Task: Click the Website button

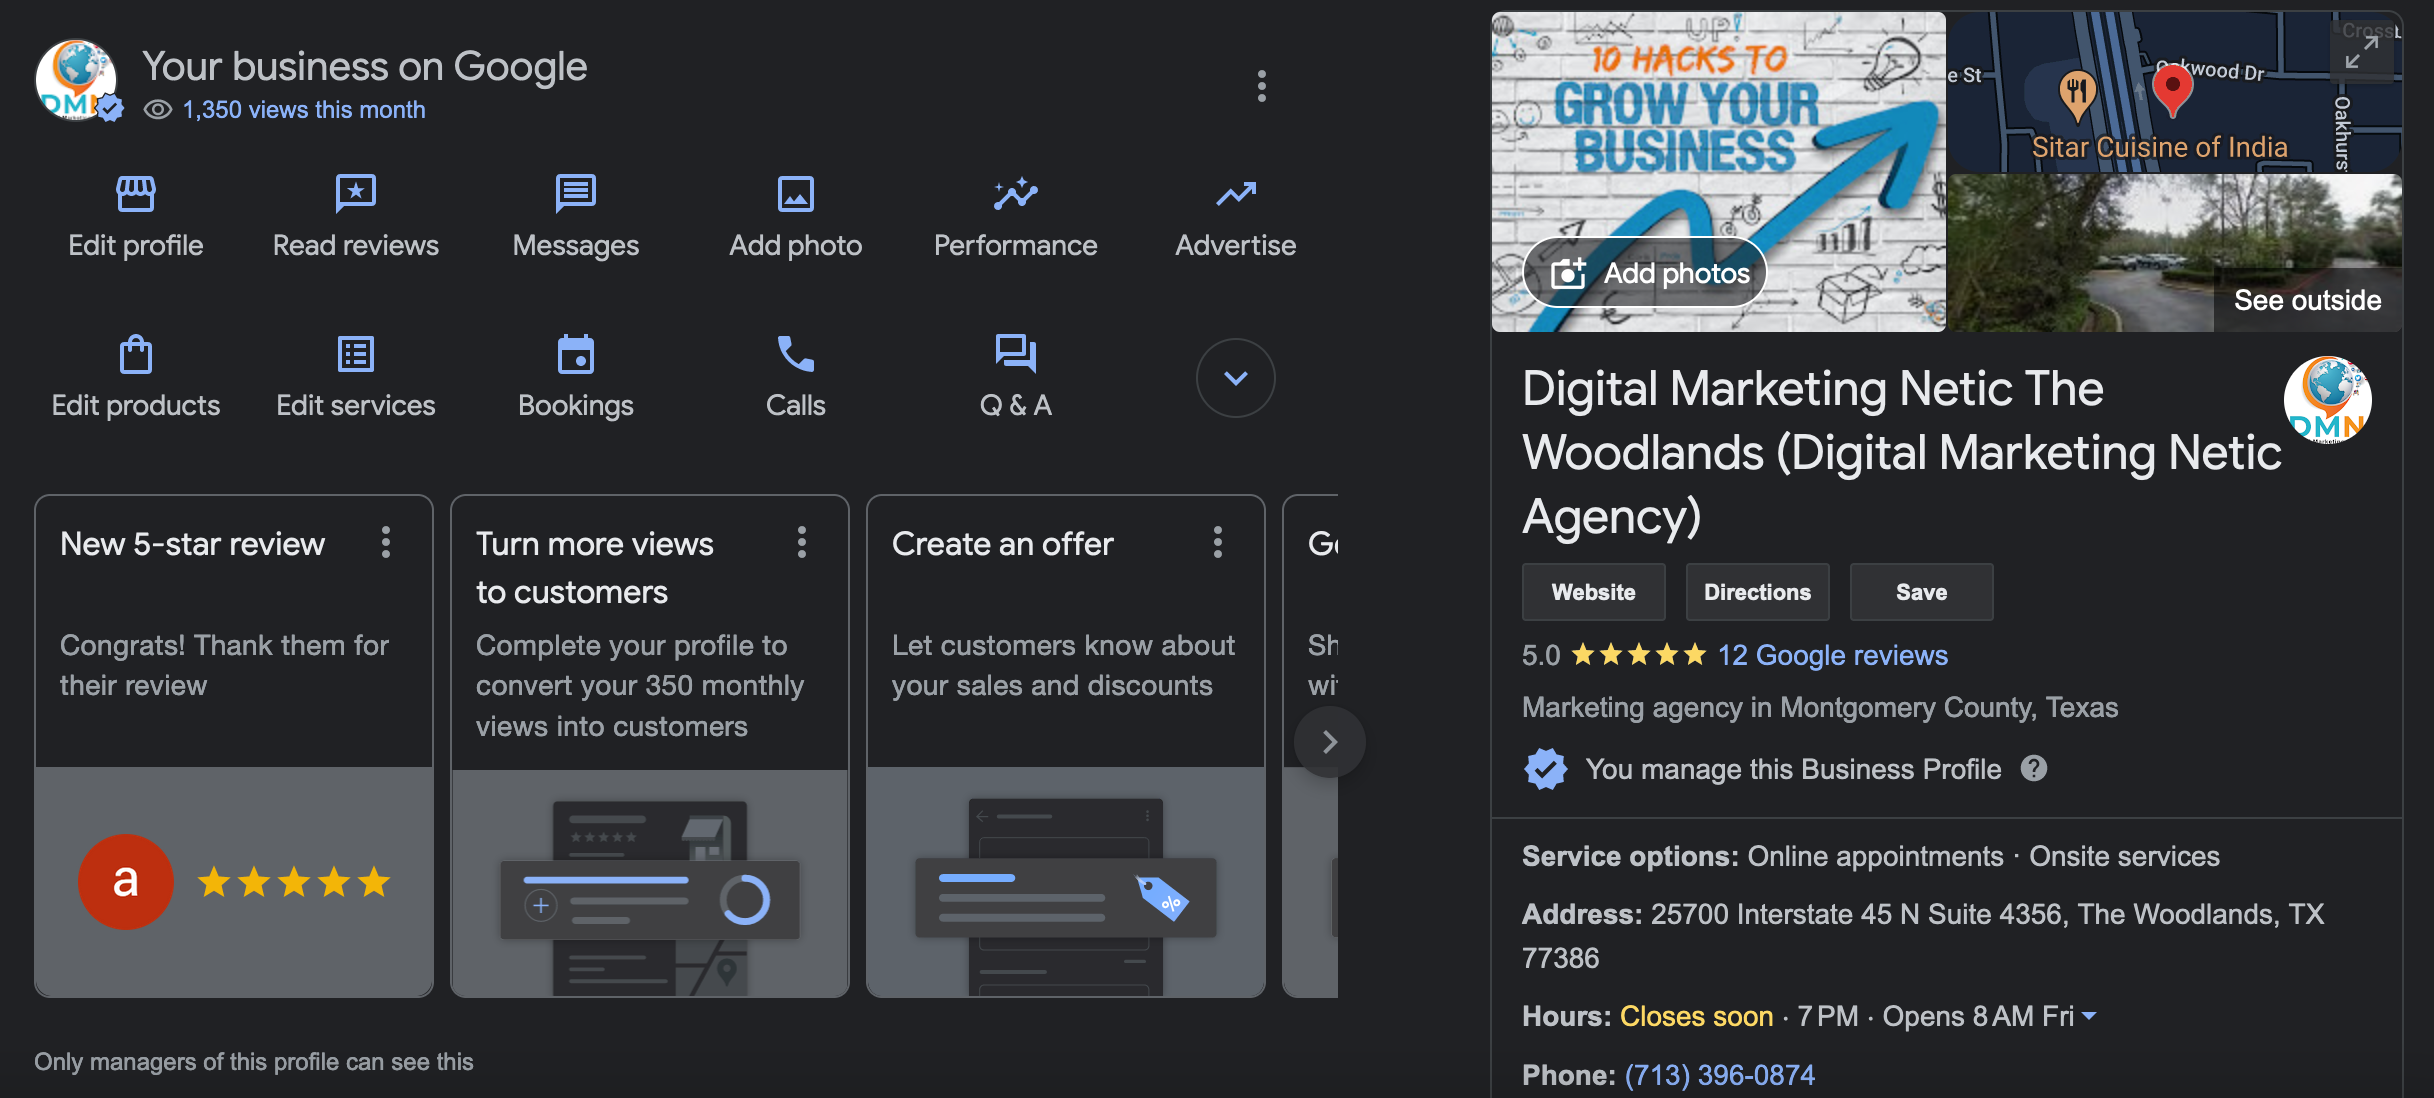Action: coord(1594,592)
